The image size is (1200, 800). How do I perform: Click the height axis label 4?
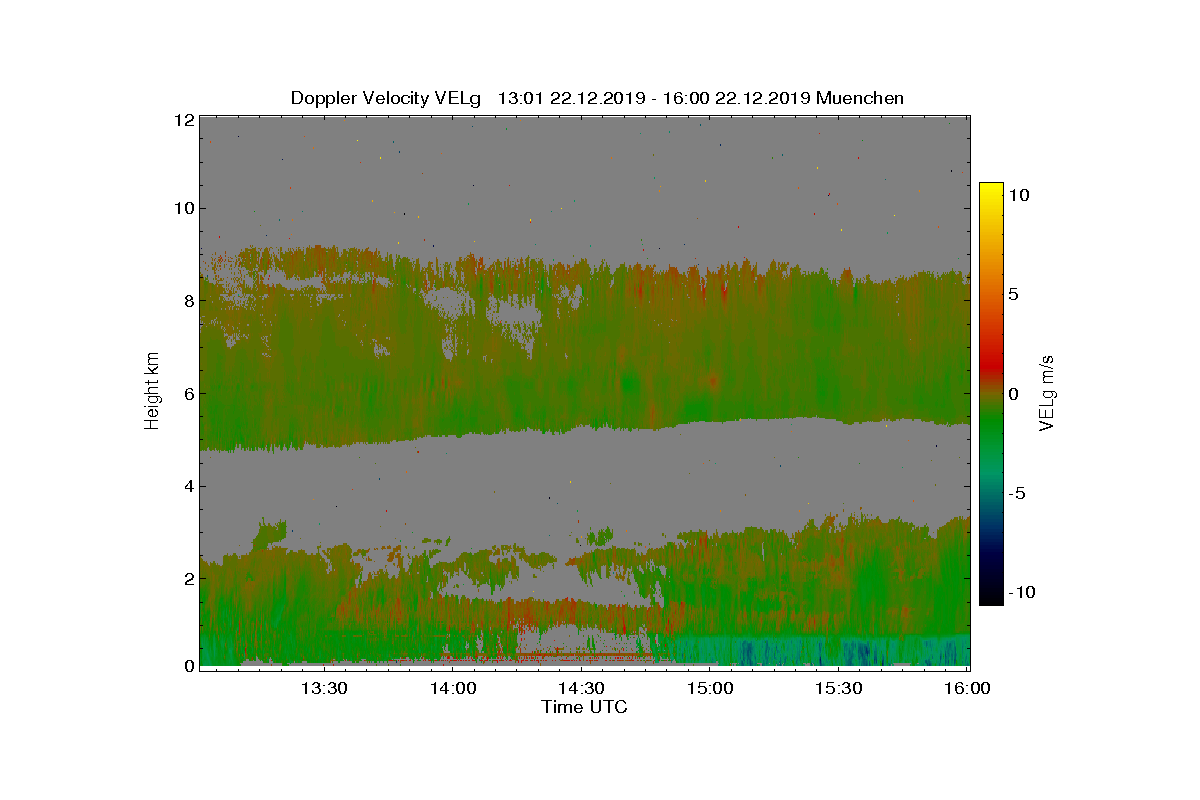click(x=188, y=487)
